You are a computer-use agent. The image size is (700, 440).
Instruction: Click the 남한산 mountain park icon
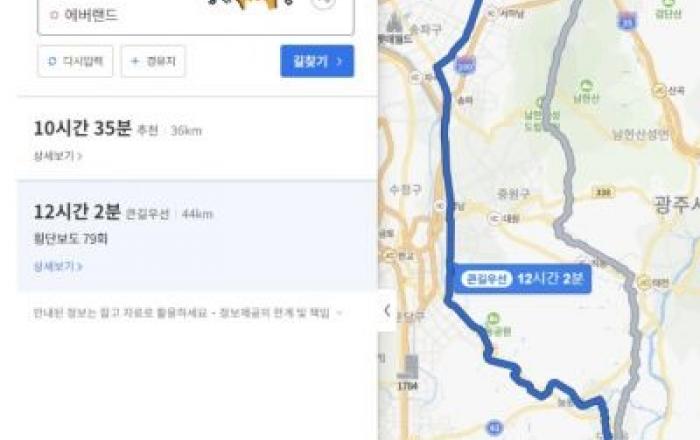click(x=586, y=85)
